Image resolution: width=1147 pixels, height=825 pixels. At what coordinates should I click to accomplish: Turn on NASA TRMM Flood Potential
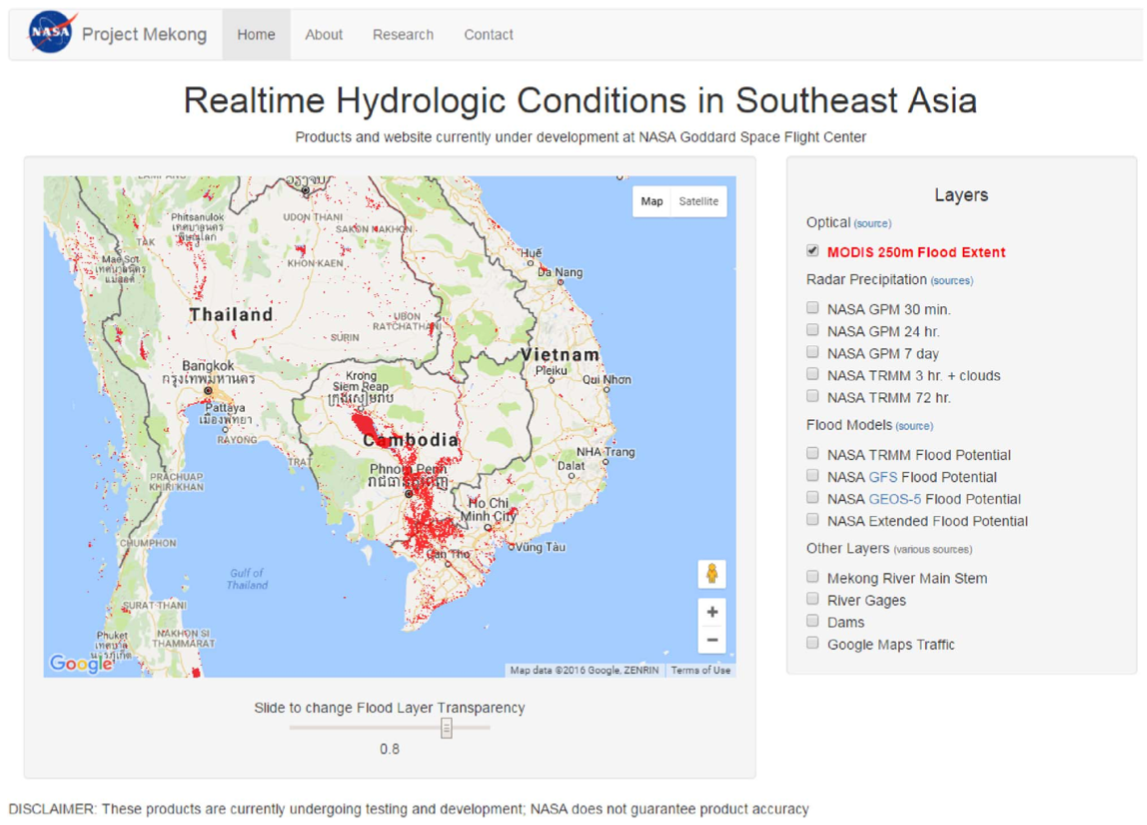click(x=812, y=452)
